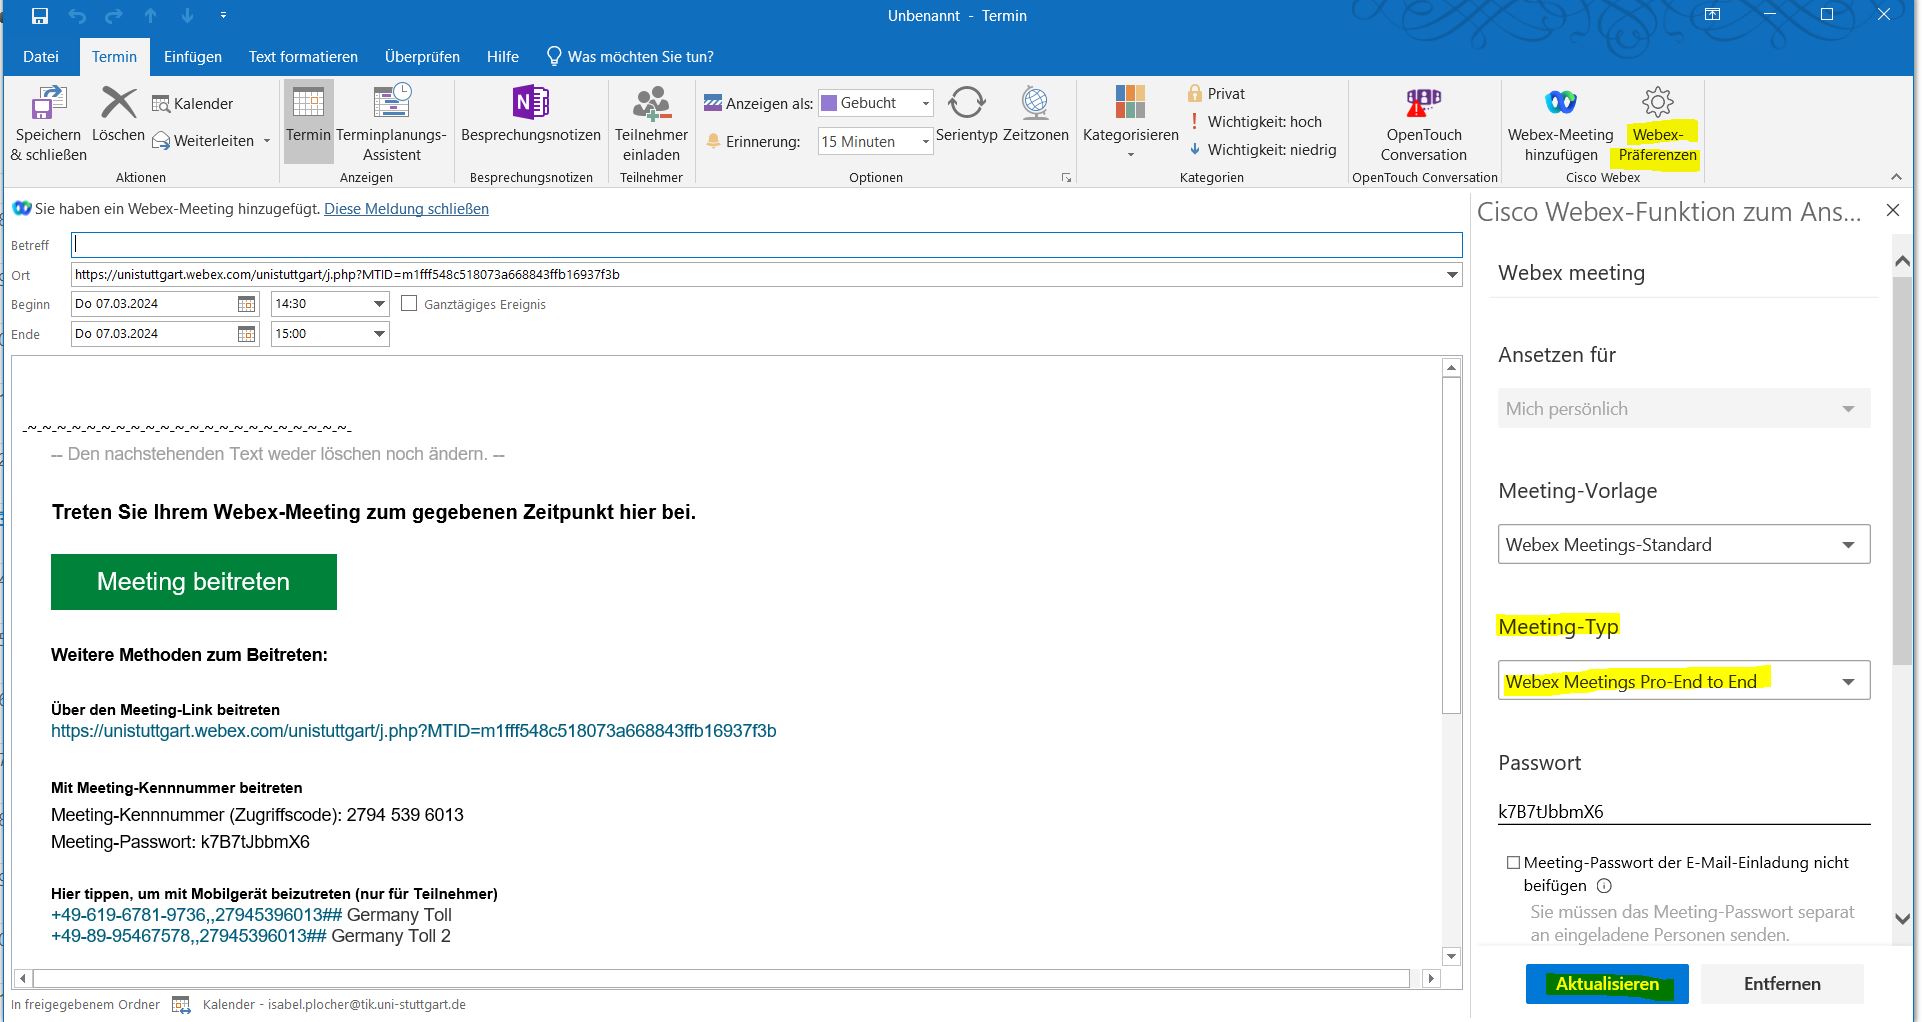Open the Kategorisieren color menu

click(1130, 122)
